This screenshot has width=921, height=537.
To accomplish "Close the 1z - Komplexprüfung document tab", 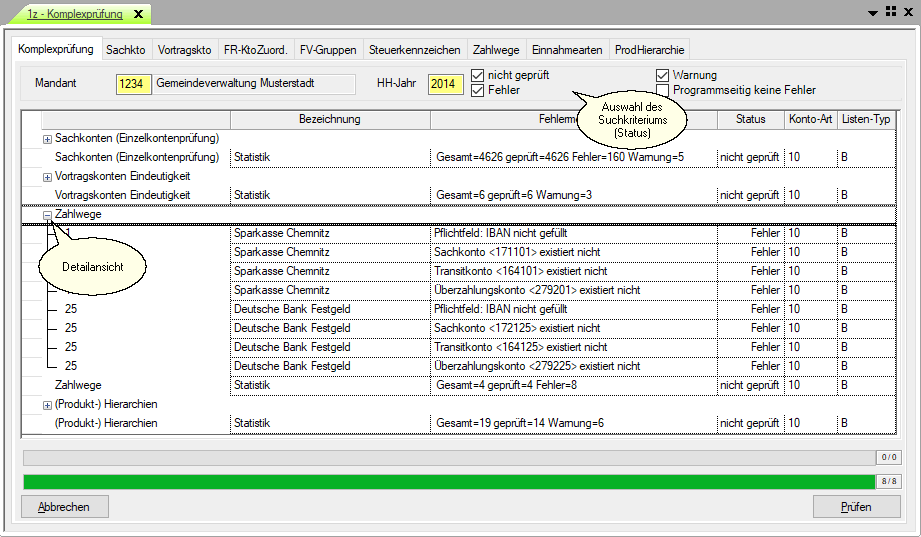I will (x=137, y=15).
